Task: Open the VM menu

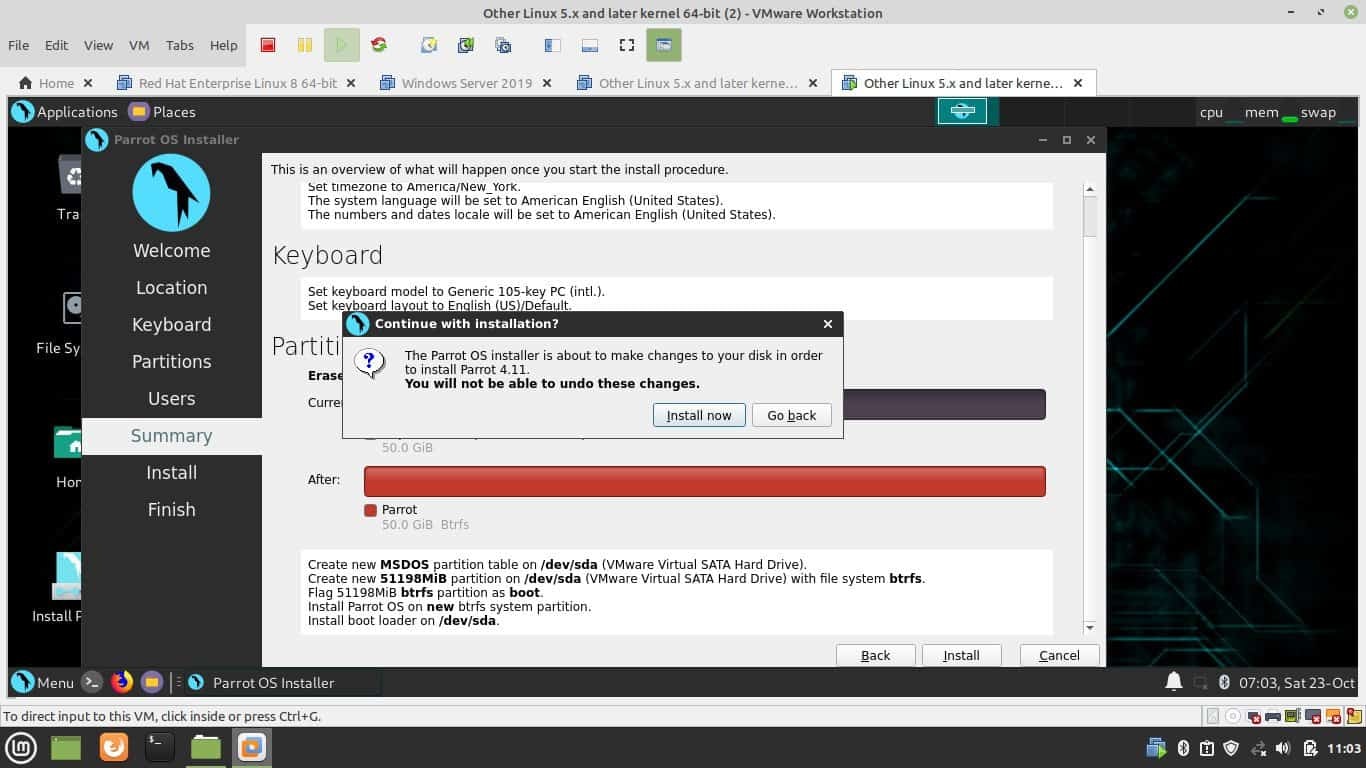Action: point(139,45)
